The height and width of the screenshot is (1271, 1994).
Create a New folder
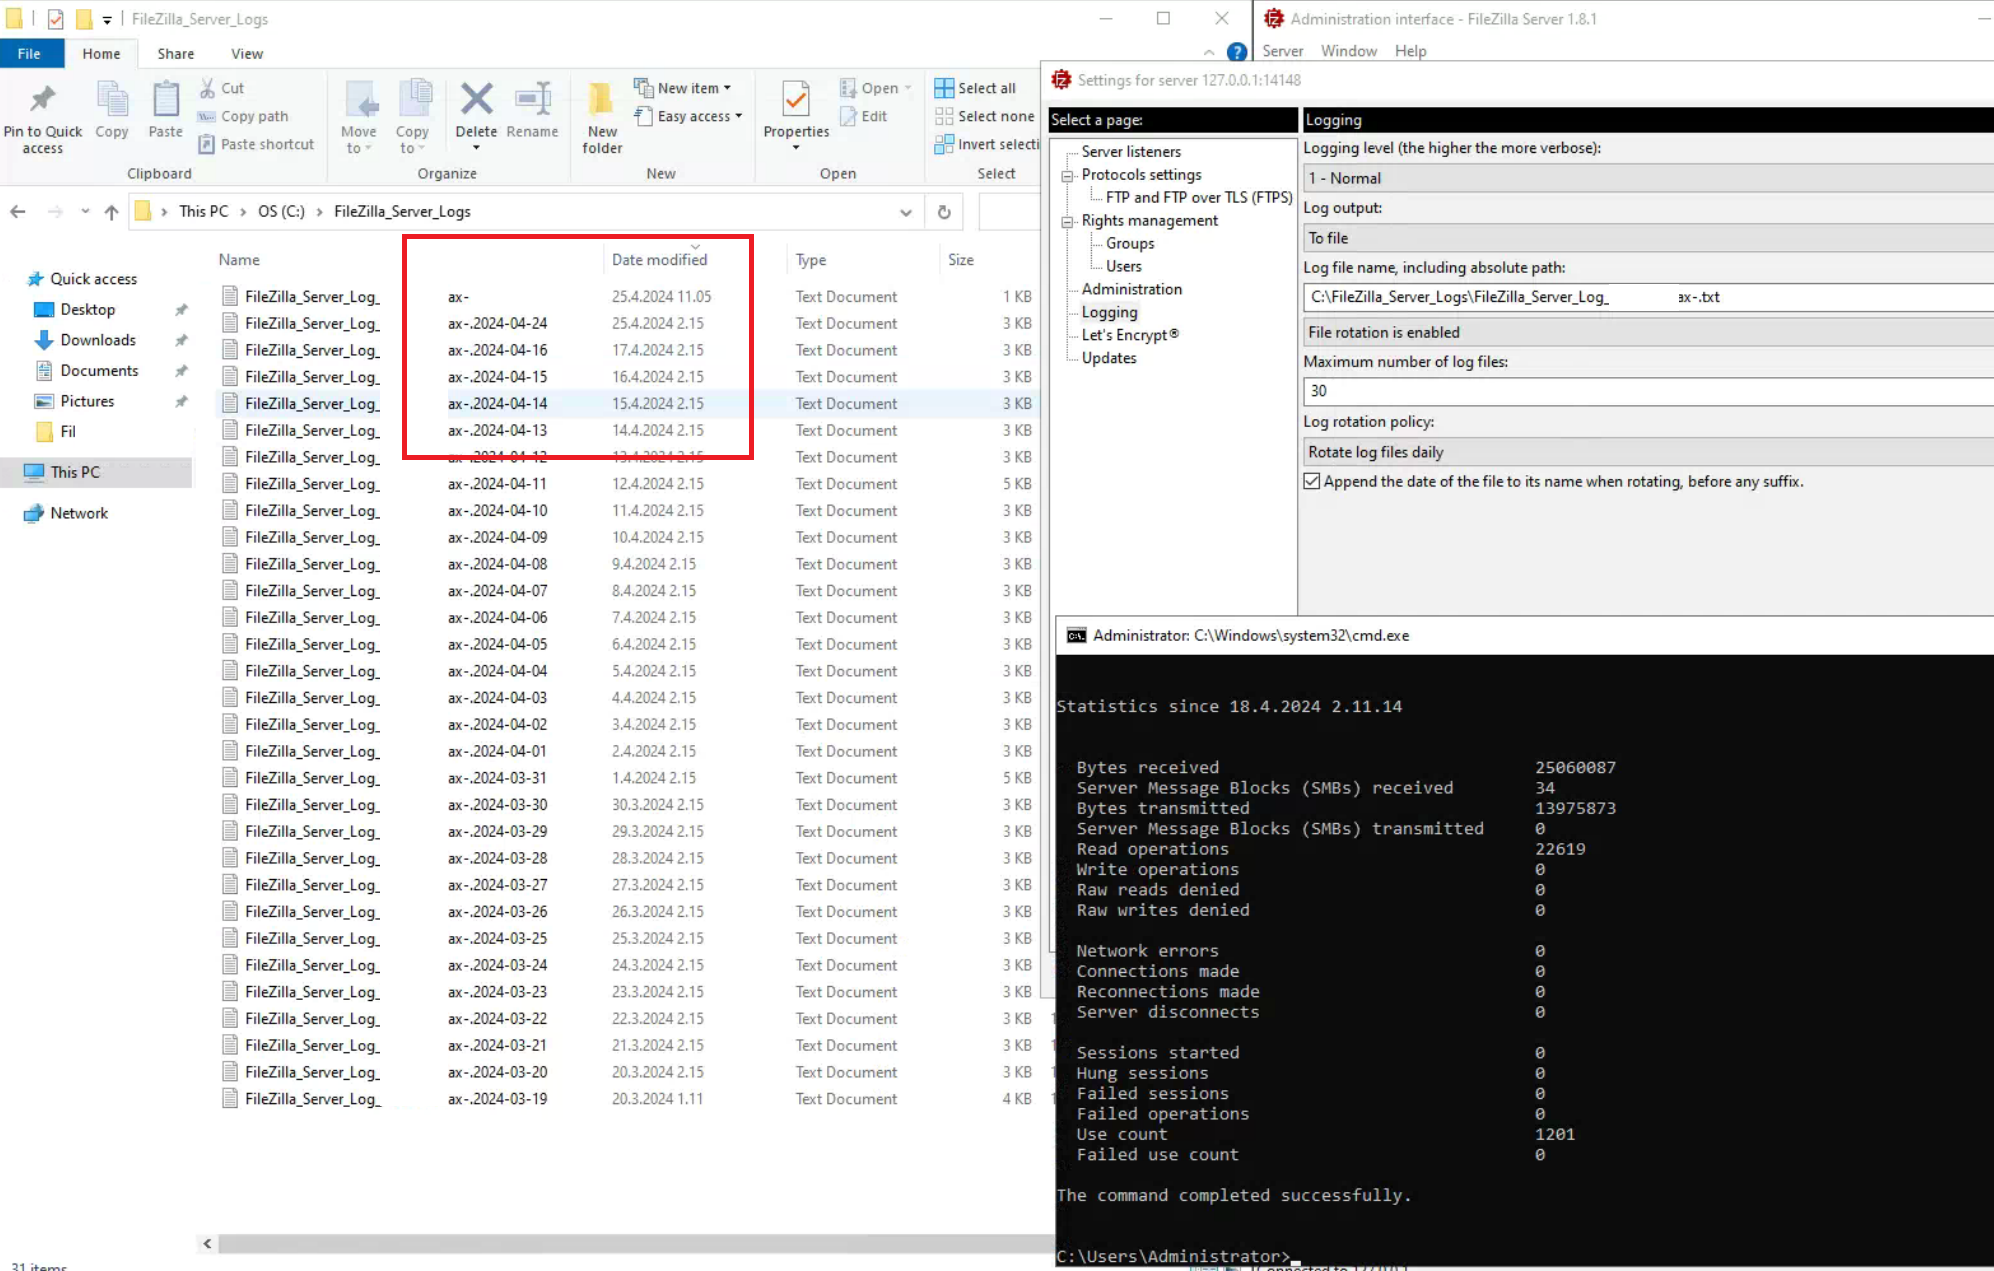[602, 118]
